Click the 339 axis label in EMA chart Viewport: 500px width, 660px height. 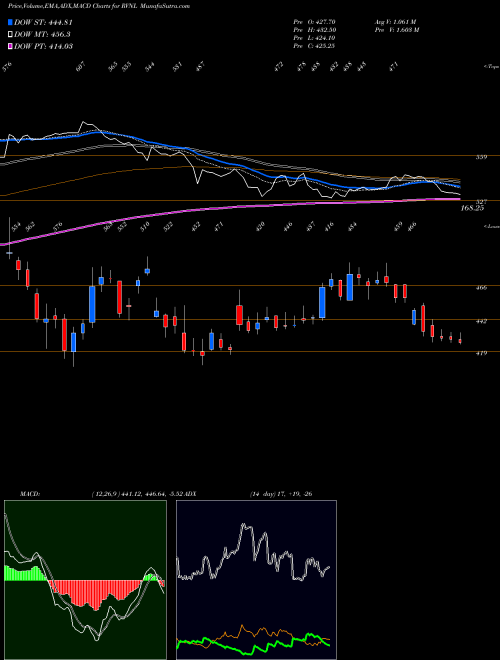[x=482, y=157]
